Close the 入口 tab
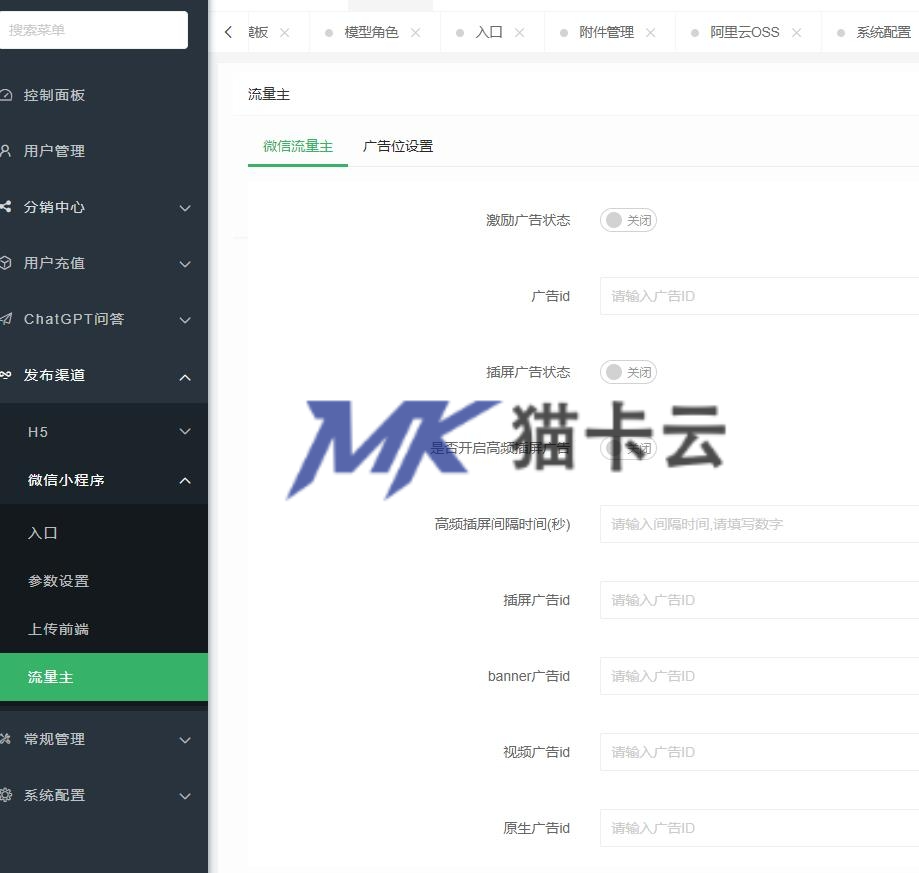This screenshot has height=873, width=919. tap(519, 33)
